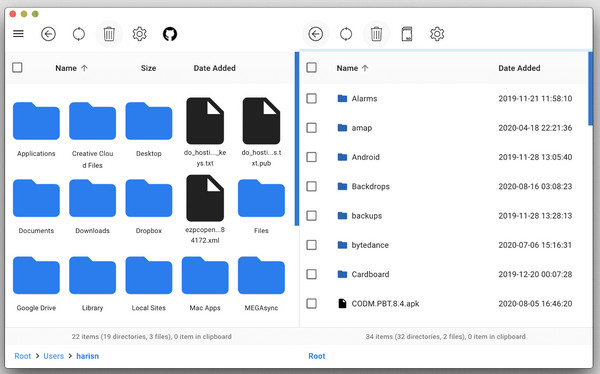The width and height of the screenshot is (600, 374).
Task: Check the Cardboard row checkbox
Action: (311, 274)
